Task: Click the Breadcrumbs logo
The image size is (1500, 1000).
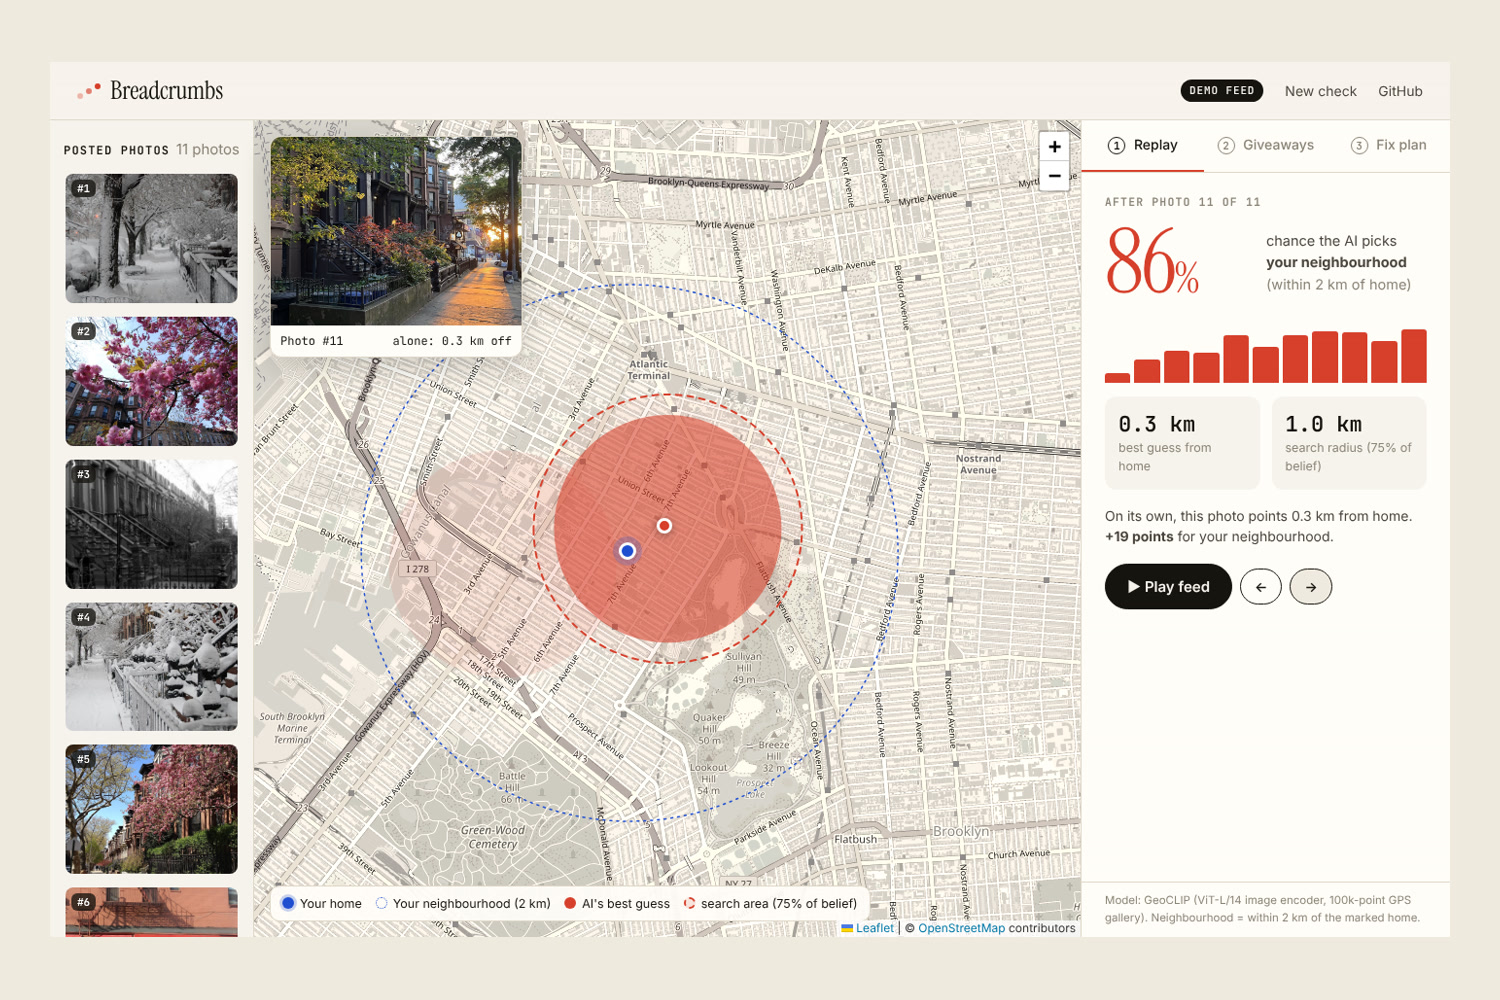Action: (150, 91)
